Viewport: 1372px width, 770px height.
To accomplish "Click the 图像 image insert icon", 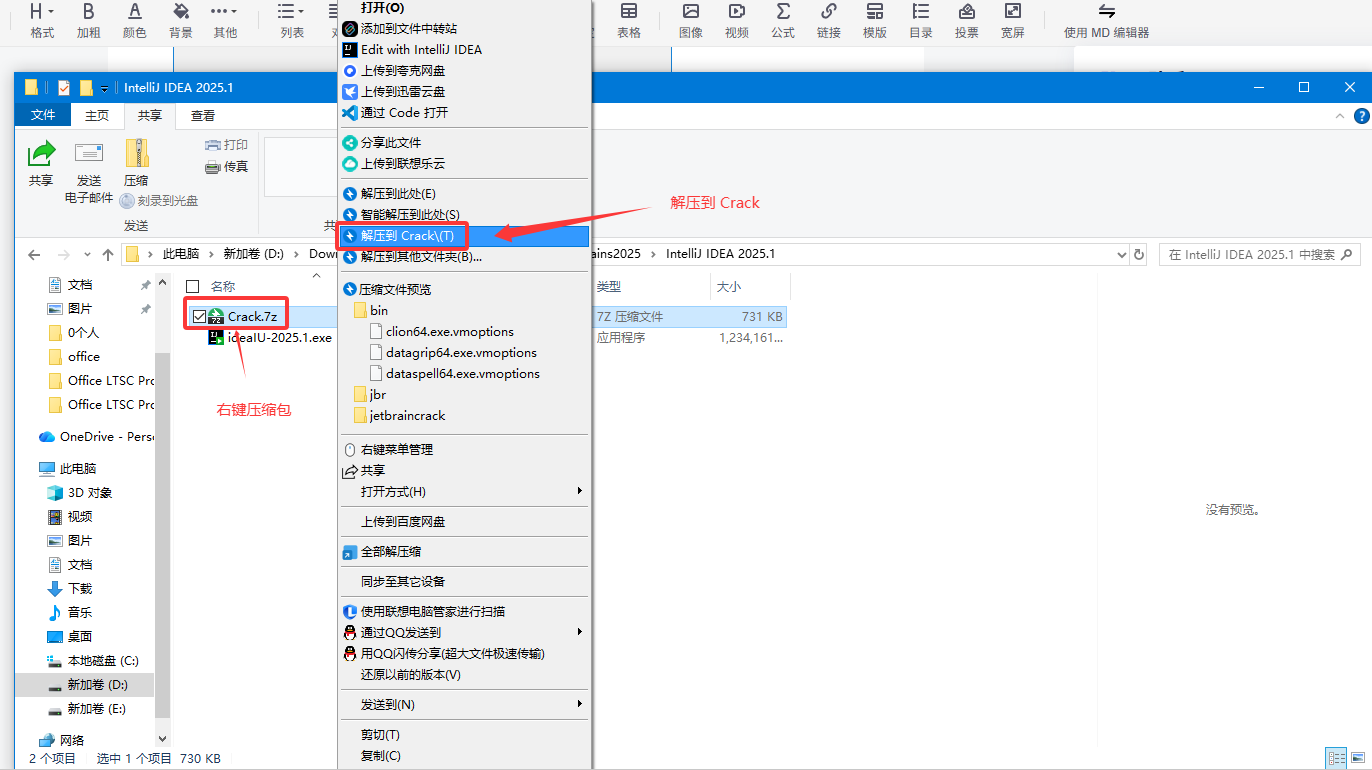I will coord(691,12).
